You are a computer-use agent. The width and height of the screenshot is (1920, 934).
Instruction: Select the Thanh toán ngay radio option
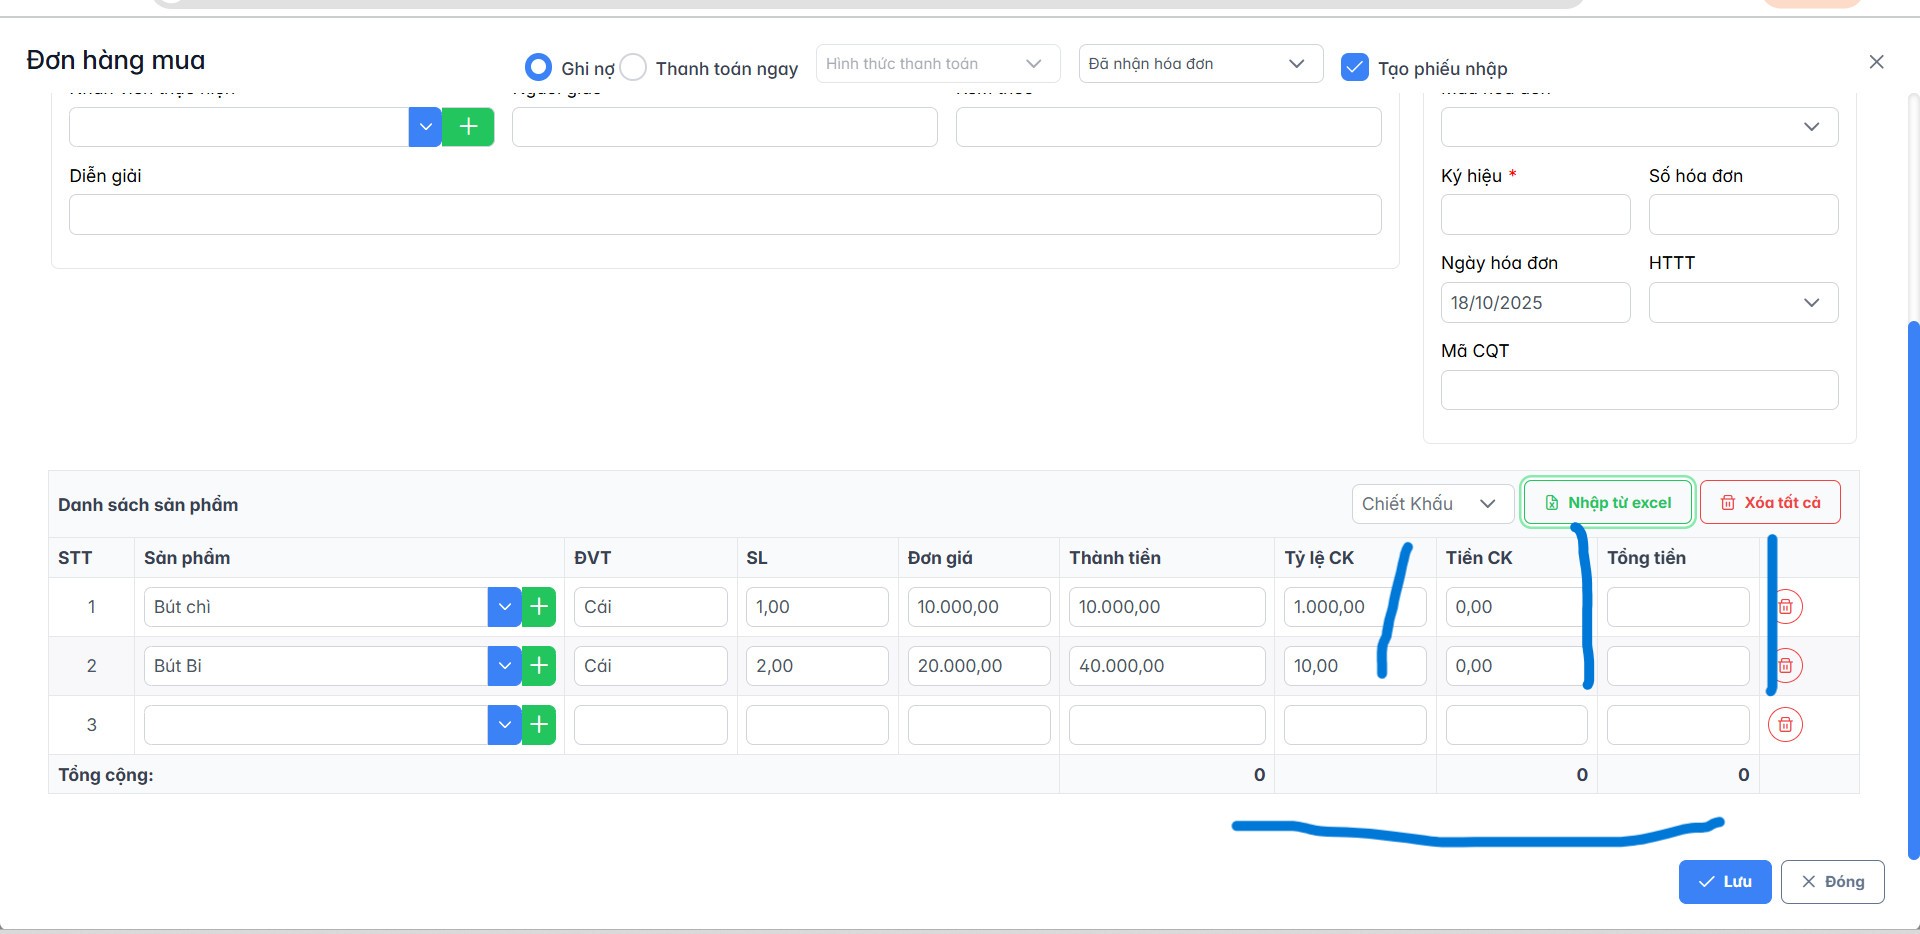633,67
